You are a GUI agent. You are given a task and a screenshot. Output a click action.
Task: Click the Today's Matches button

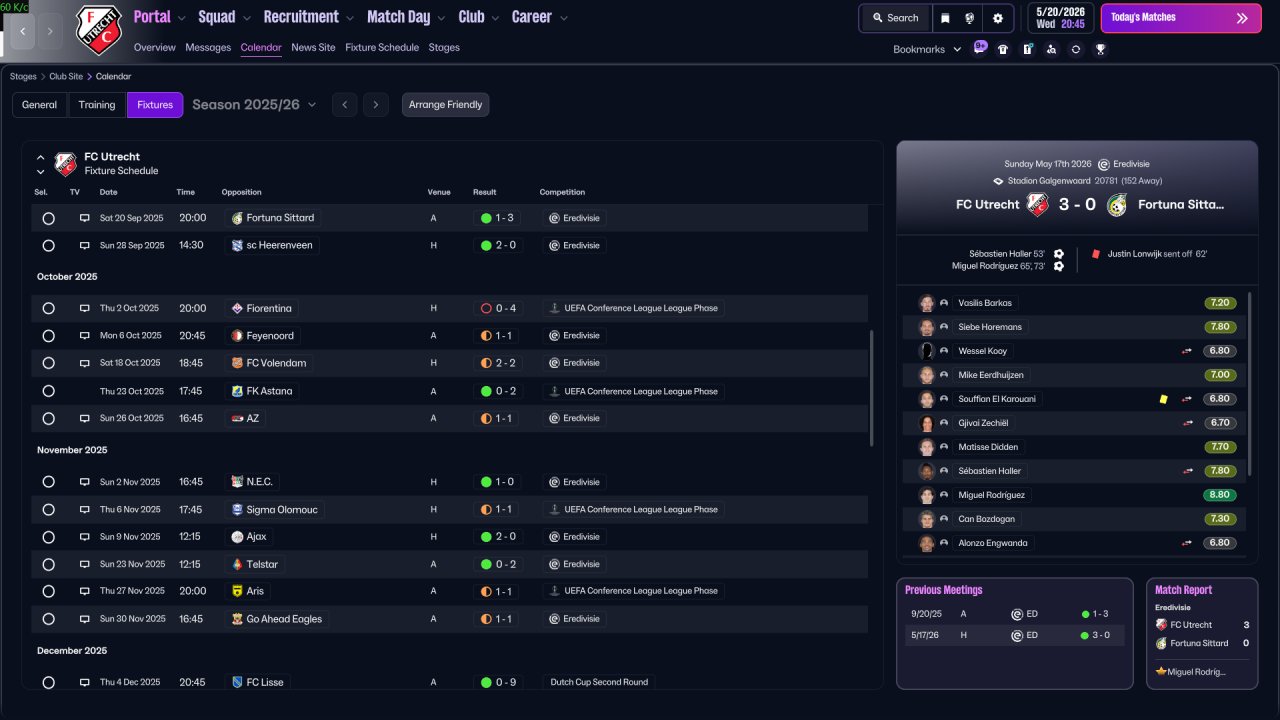click(x=1181, y=18)
